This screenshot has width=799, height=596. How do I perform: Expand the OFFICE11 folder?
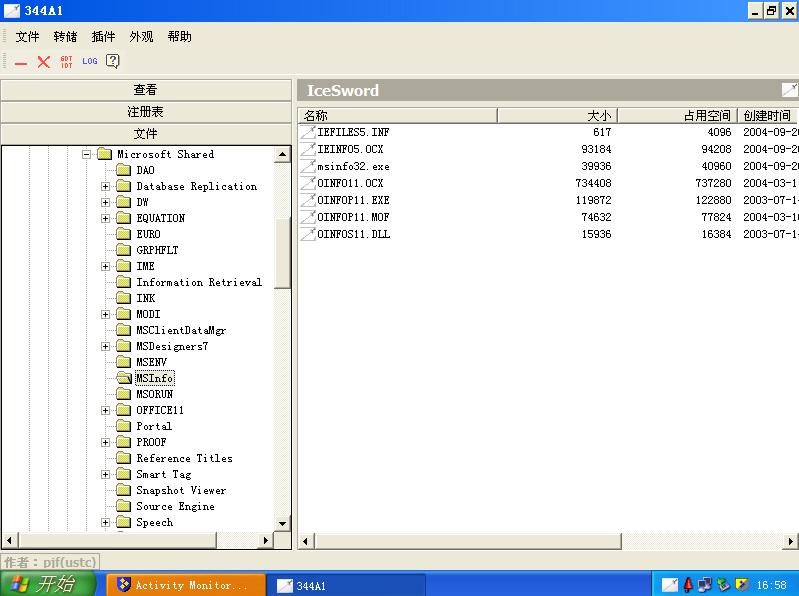click(x=105, y=410)
